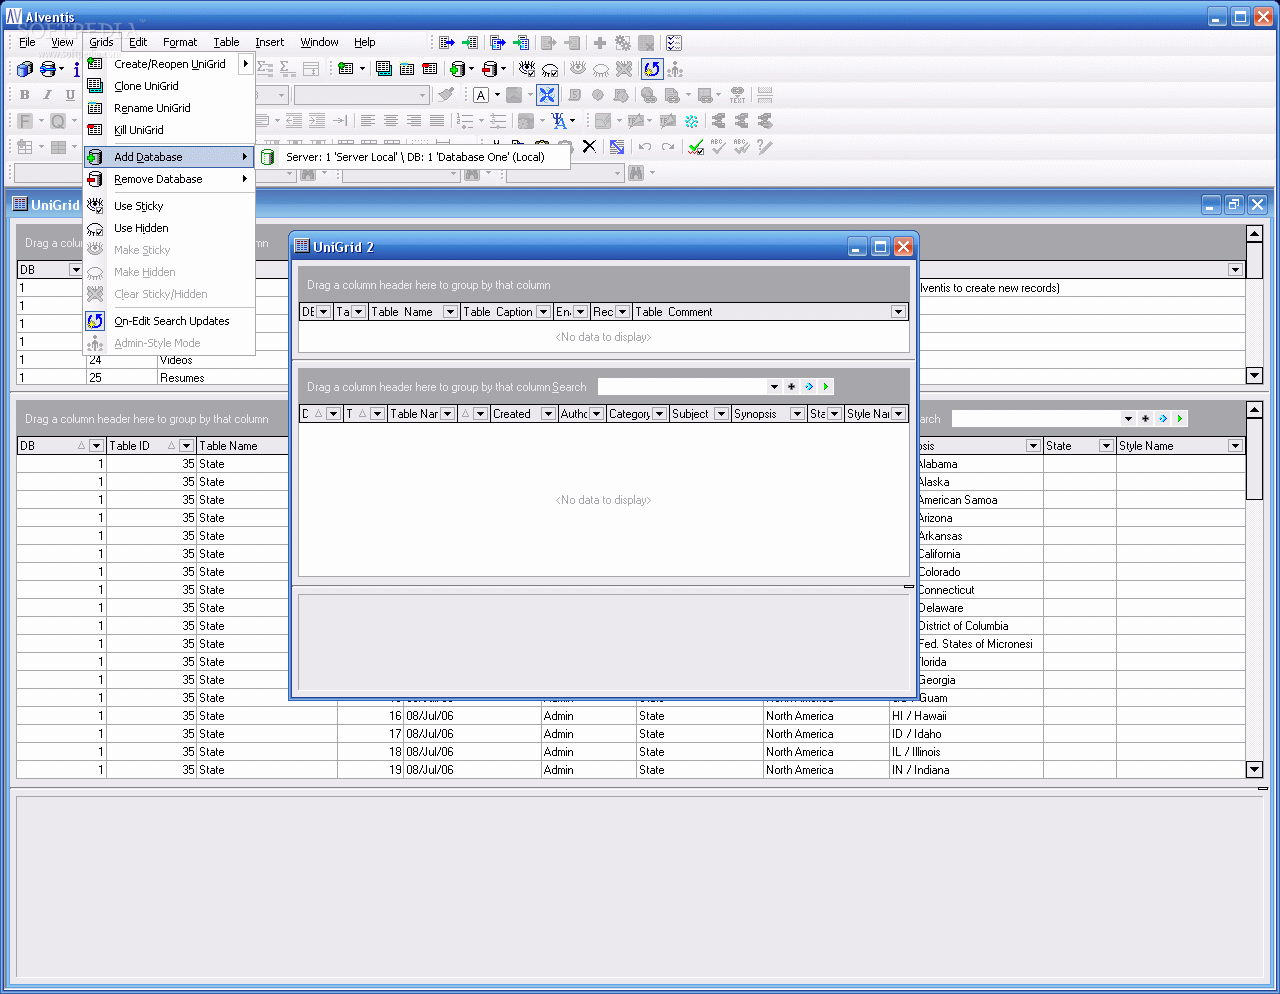Open Table Comment filter dropdown in UniGrid 2
Viewport: 1280px width, 994px height.
coord(898,312)
